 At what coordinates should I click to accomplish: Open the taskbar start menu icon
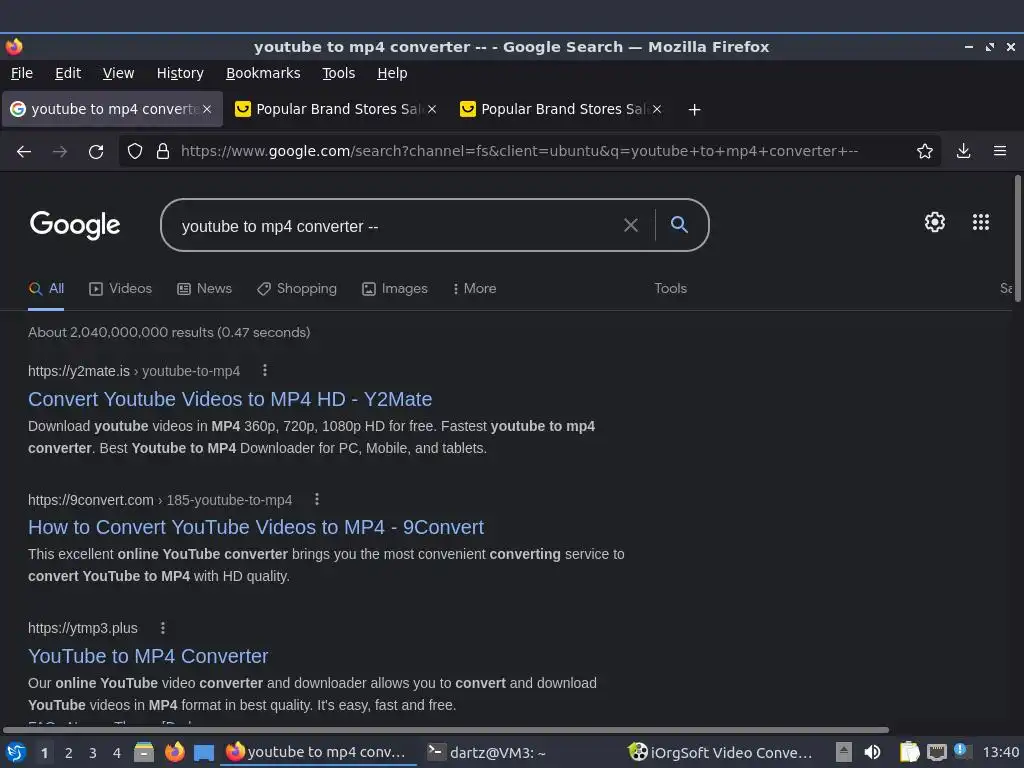click(x=16, y=752)
